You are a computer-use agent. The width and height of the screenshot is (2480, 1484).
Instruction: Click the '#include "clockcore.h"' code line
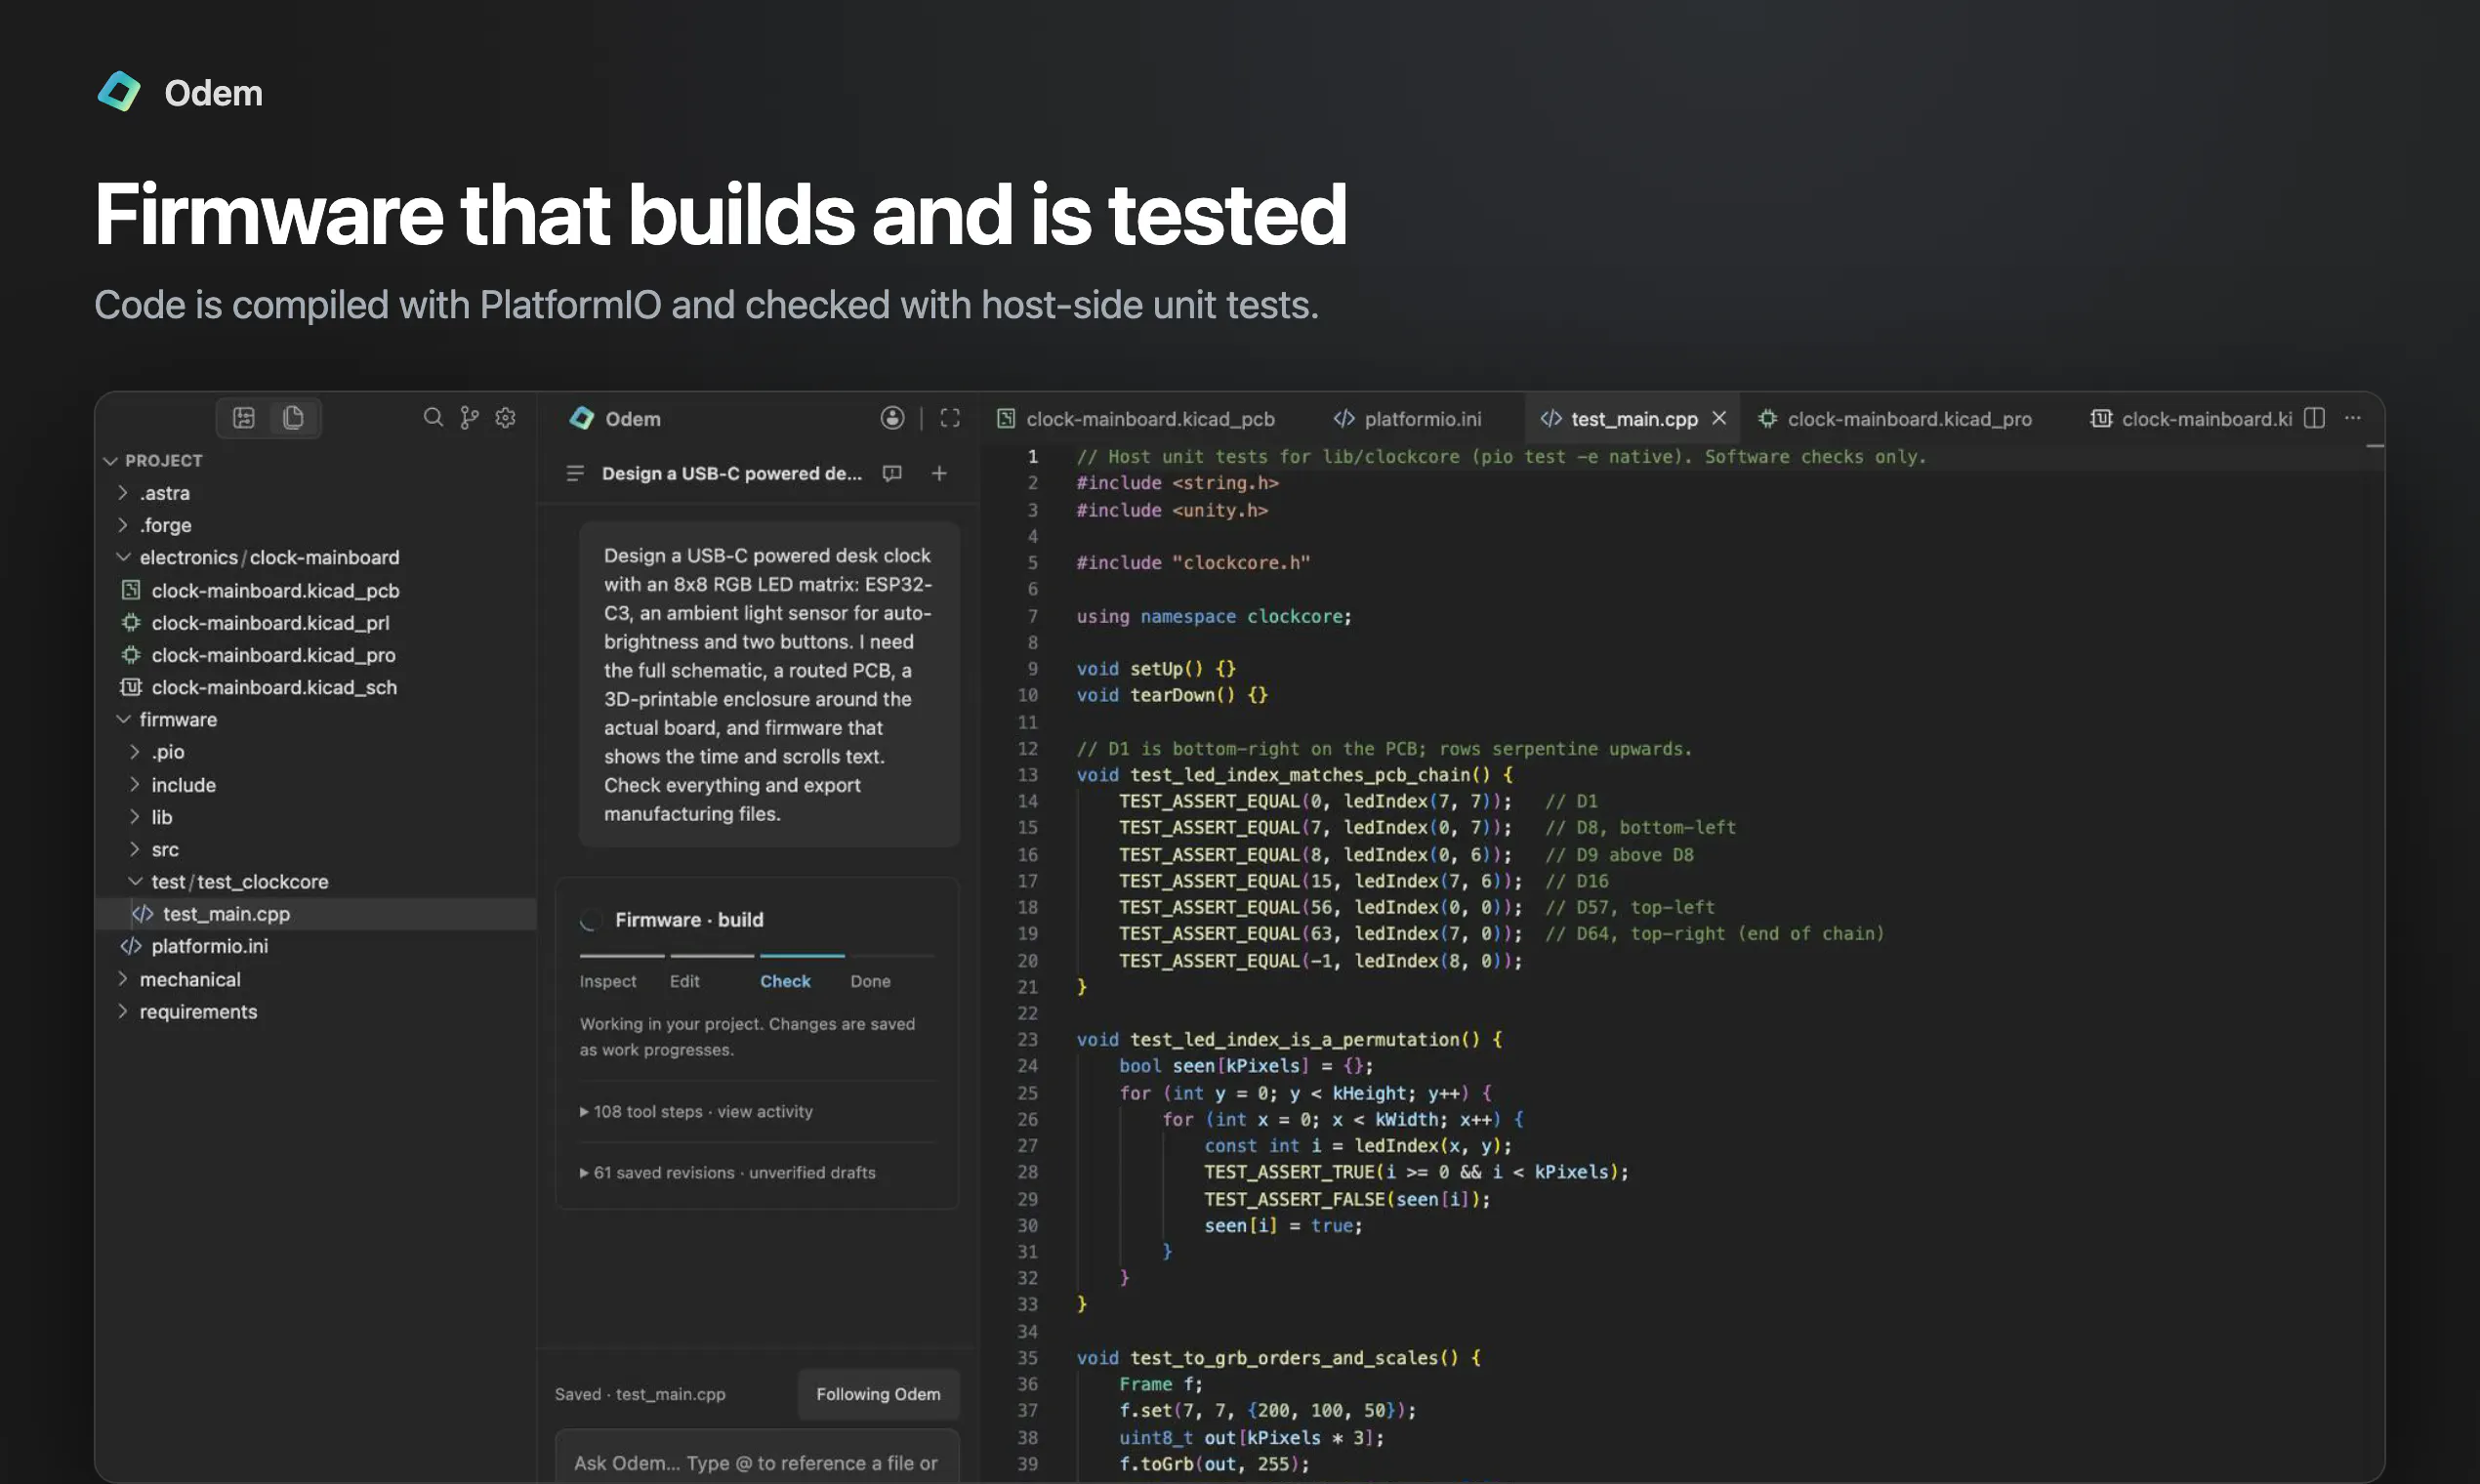1193,563
